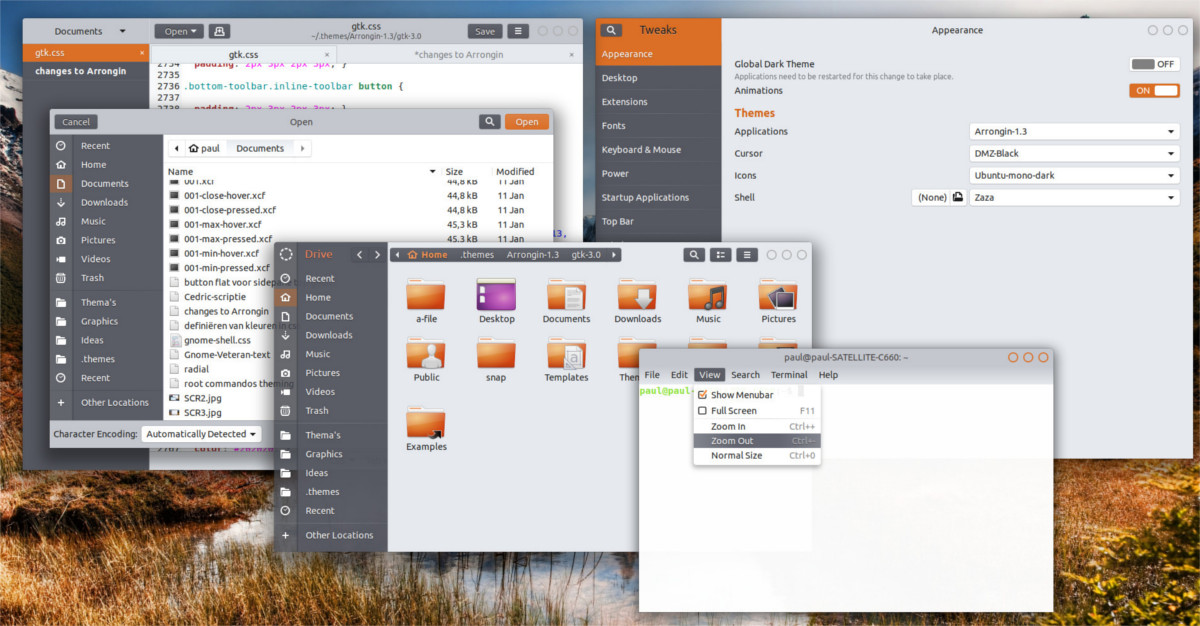Open Documents dropdown in gedit side panel header
This screenshot has width=1200, height=626.
pos(90,31)
